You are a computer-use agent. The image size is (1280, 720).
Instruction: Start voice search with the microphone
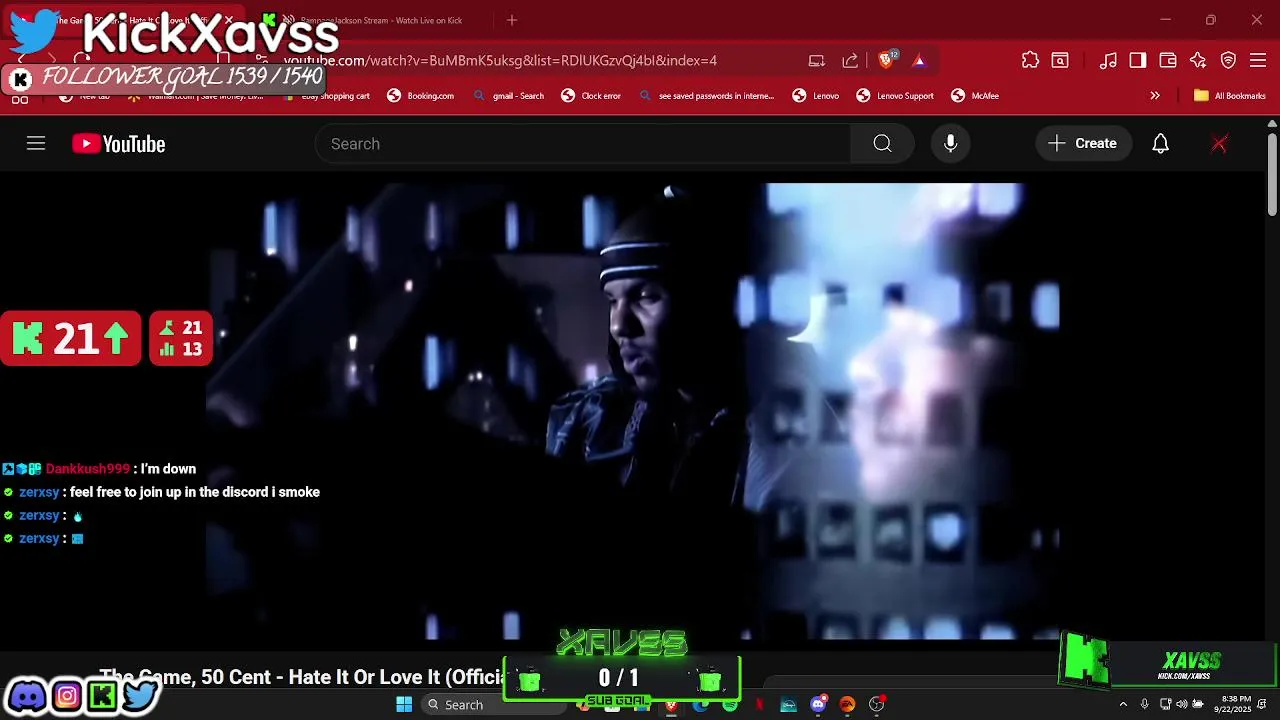coord(951,144)
